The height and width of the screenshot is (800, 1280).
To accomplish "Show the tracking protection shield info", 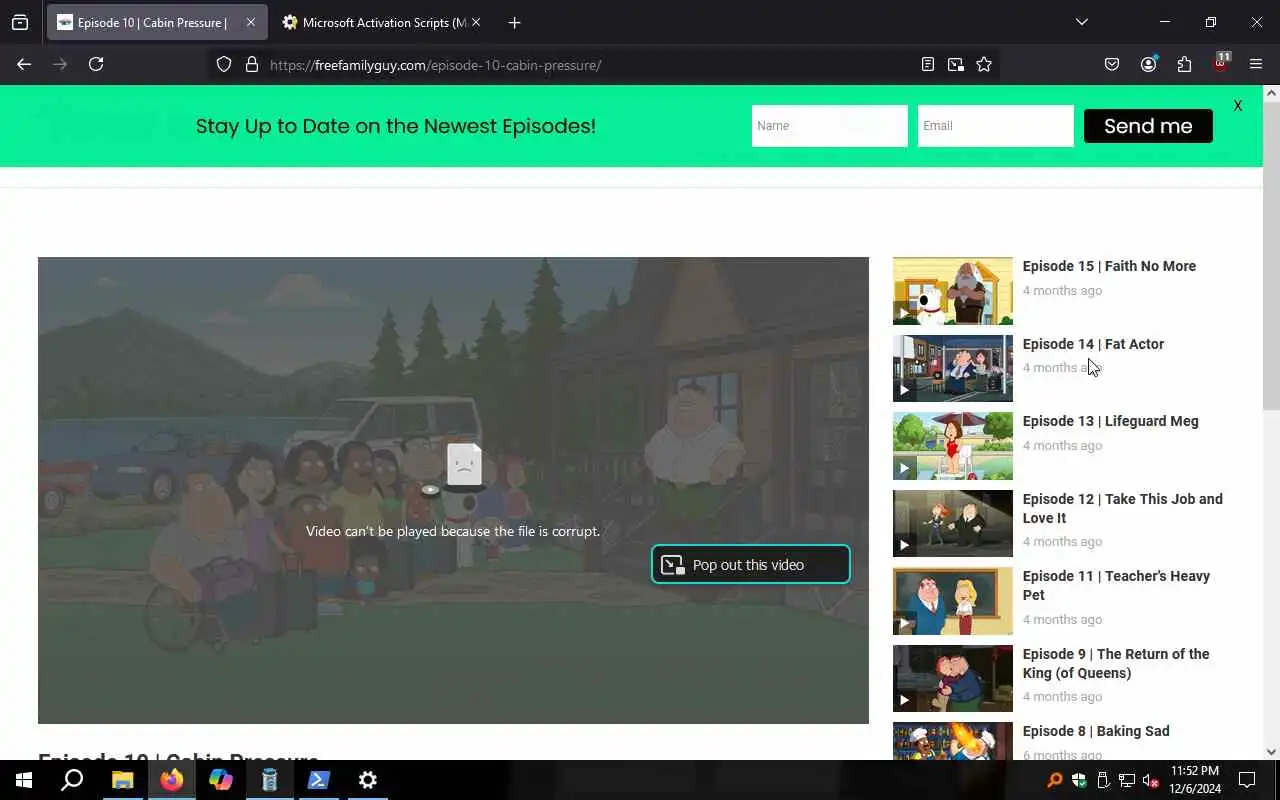I will [224, 64].
